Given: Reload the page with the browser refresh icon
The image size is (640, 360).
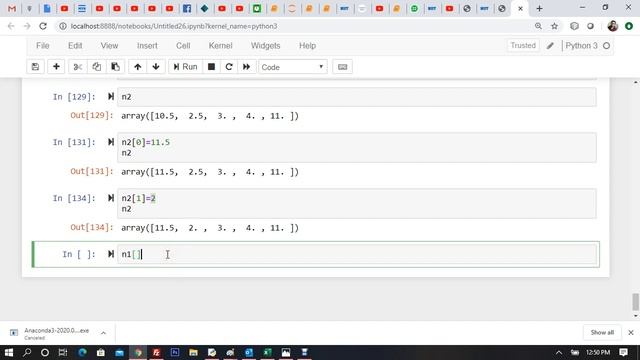Looking at the screenshot, I should 43,26.
